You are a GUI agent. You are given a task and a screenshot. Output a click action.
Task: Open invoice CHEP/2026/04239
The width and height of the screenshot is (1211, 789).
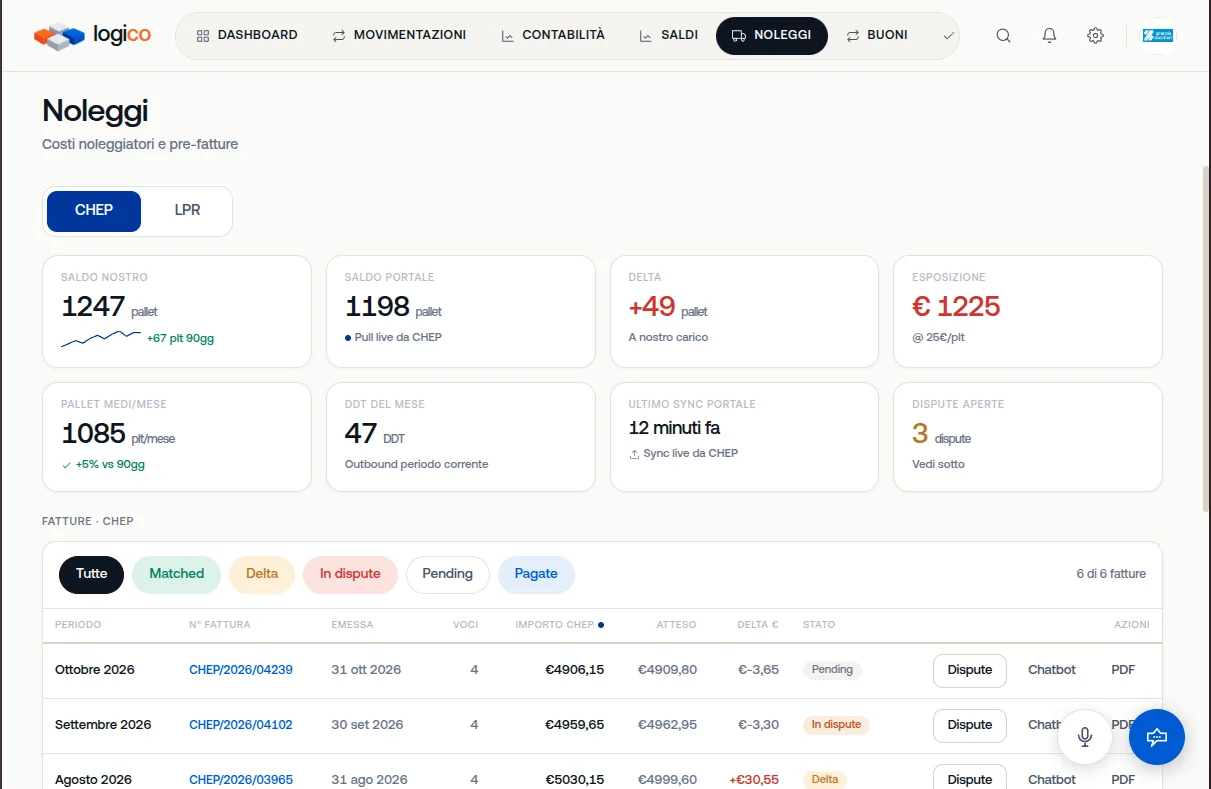tap(241, 670)
